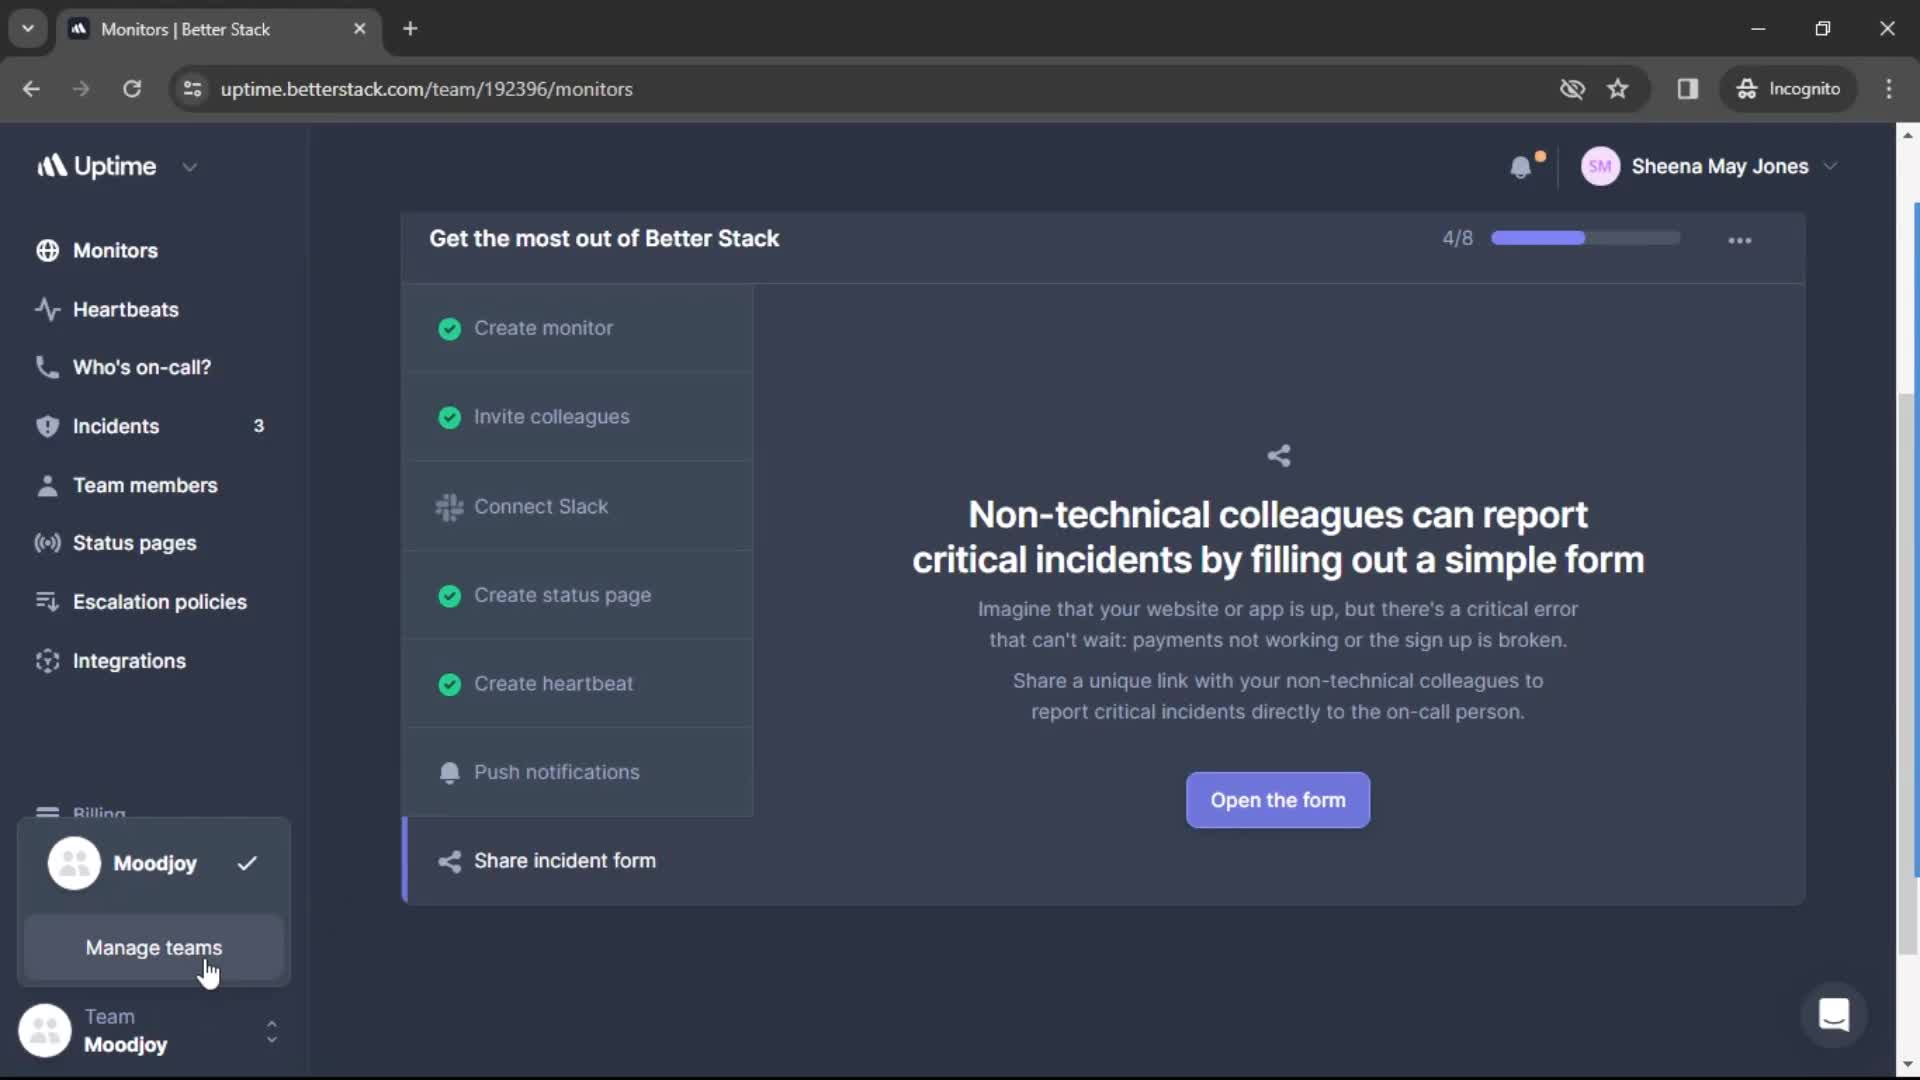
Task: Open a new browser tab
Action: (410, 29)
